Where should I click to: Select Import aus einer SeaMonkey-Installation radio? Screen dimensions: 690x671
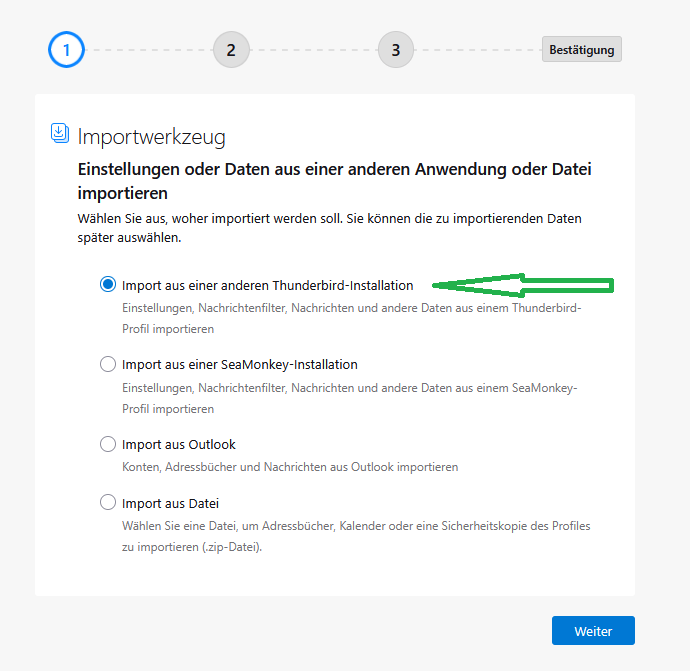(108, 364)
